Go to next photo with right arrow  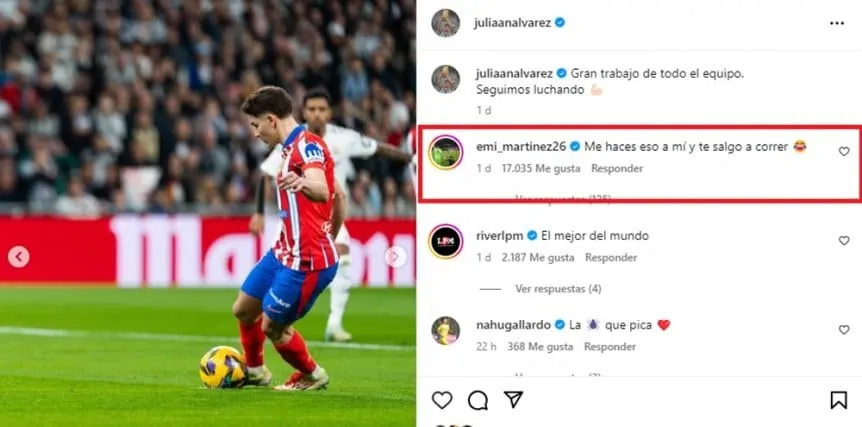click(395, 257)
